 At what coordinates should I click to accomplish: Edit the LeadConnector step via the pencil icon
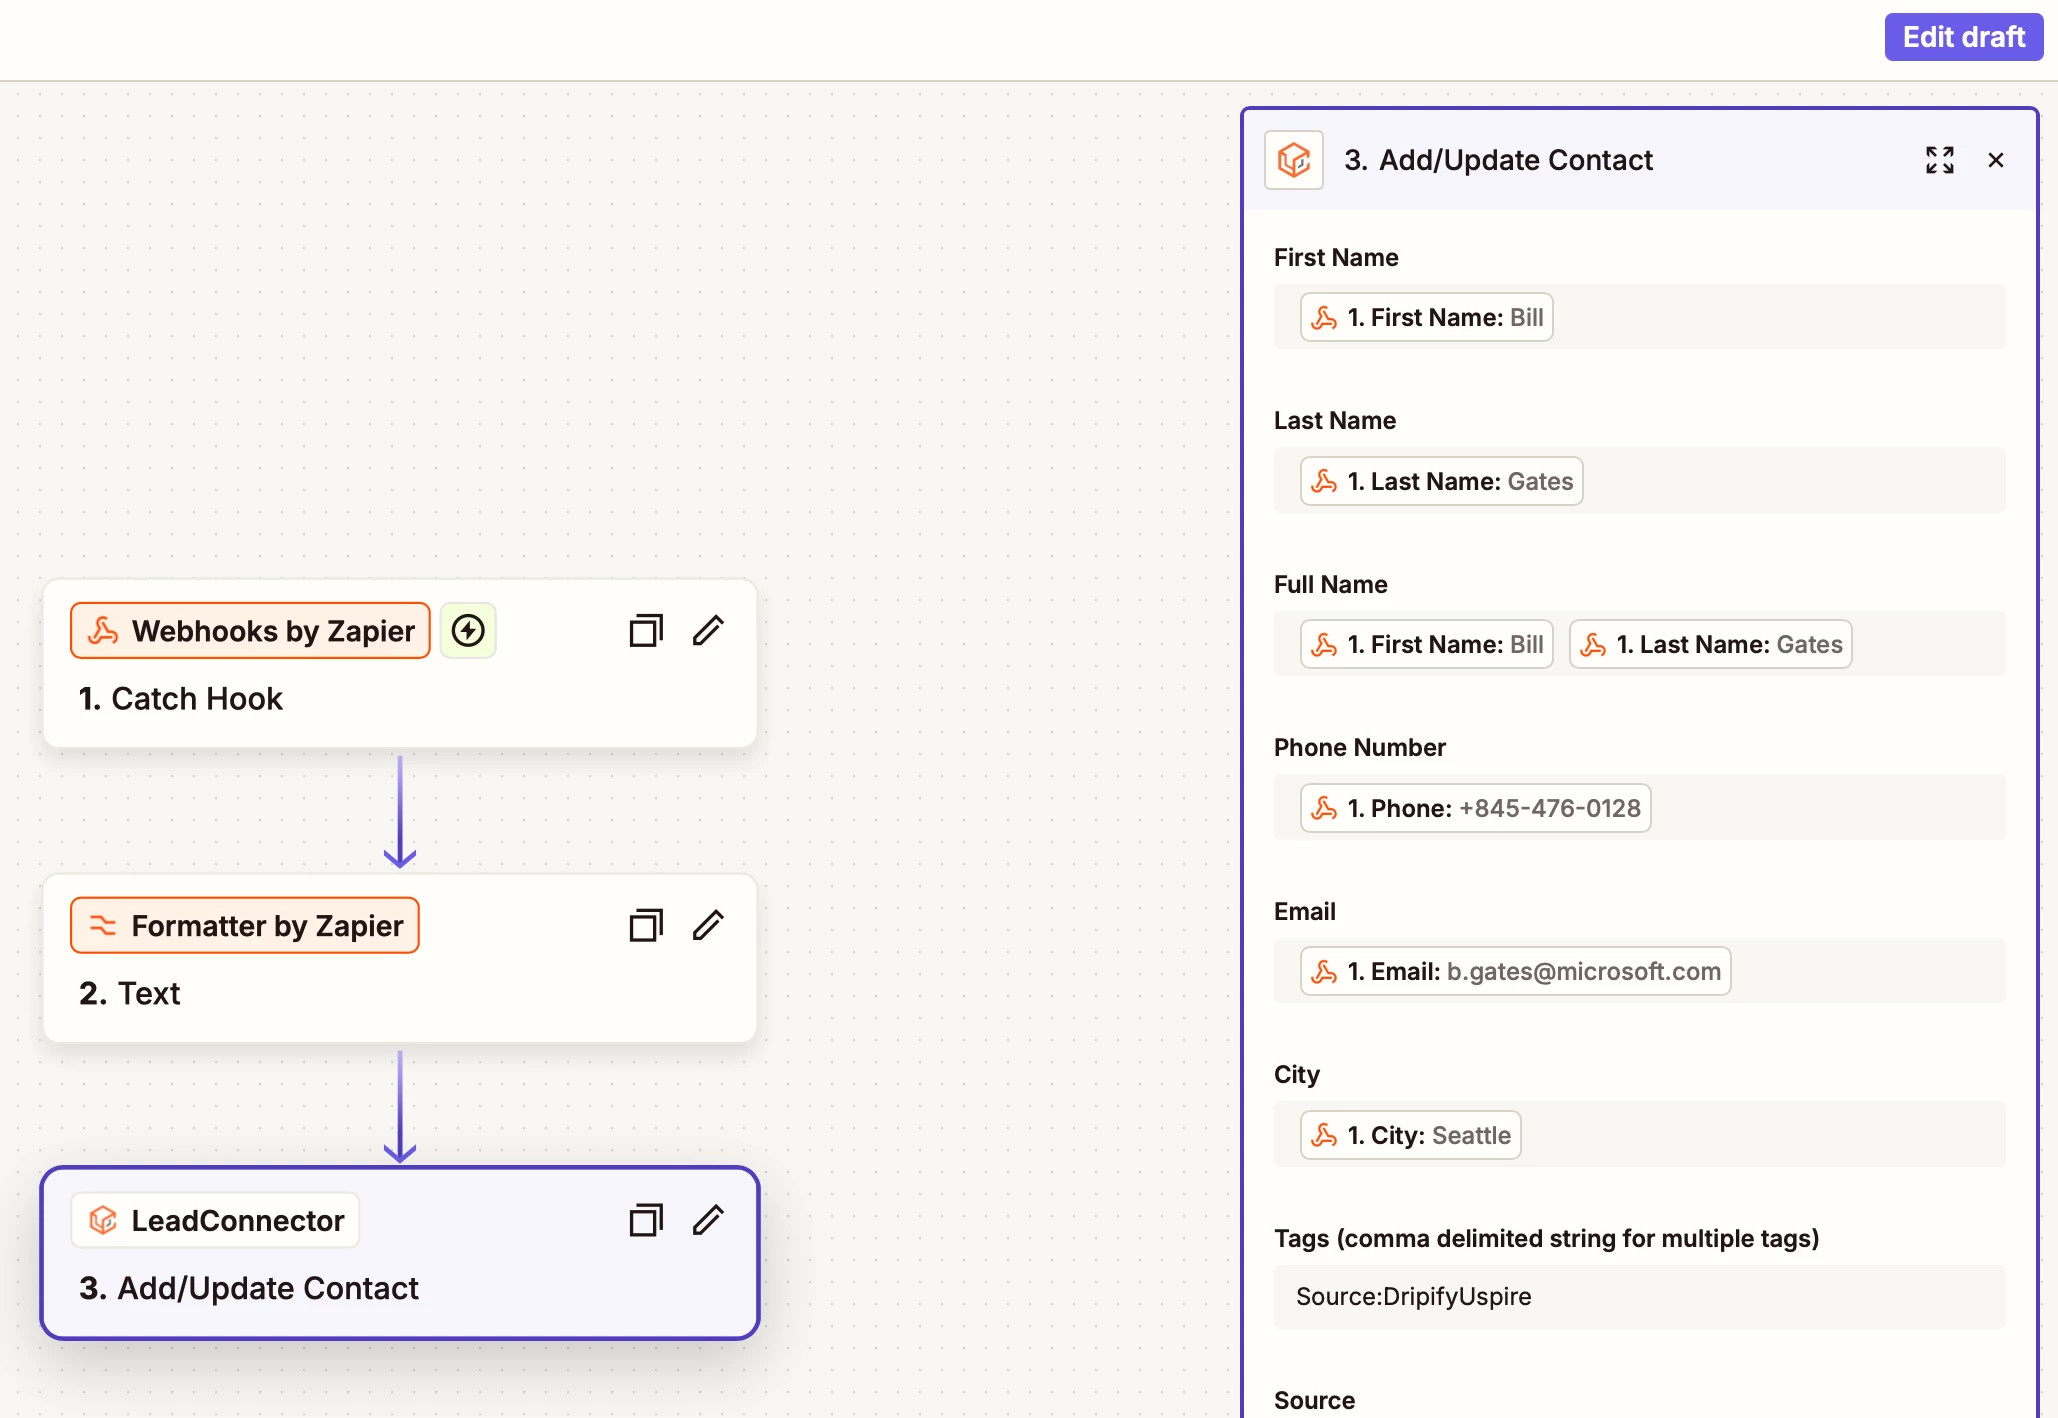tap(708, 1220)
